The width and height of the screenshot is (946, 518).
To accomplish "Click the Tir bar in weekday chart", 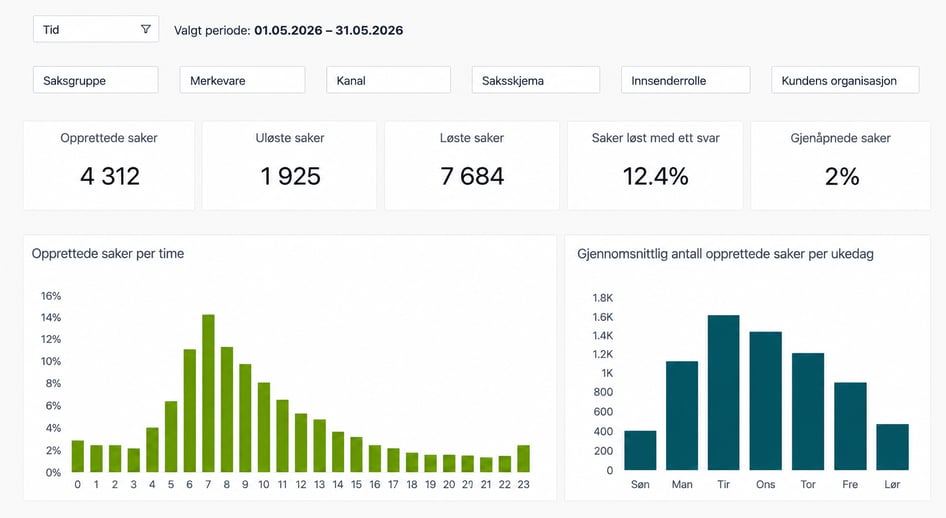I will click(x=723, y=393).
